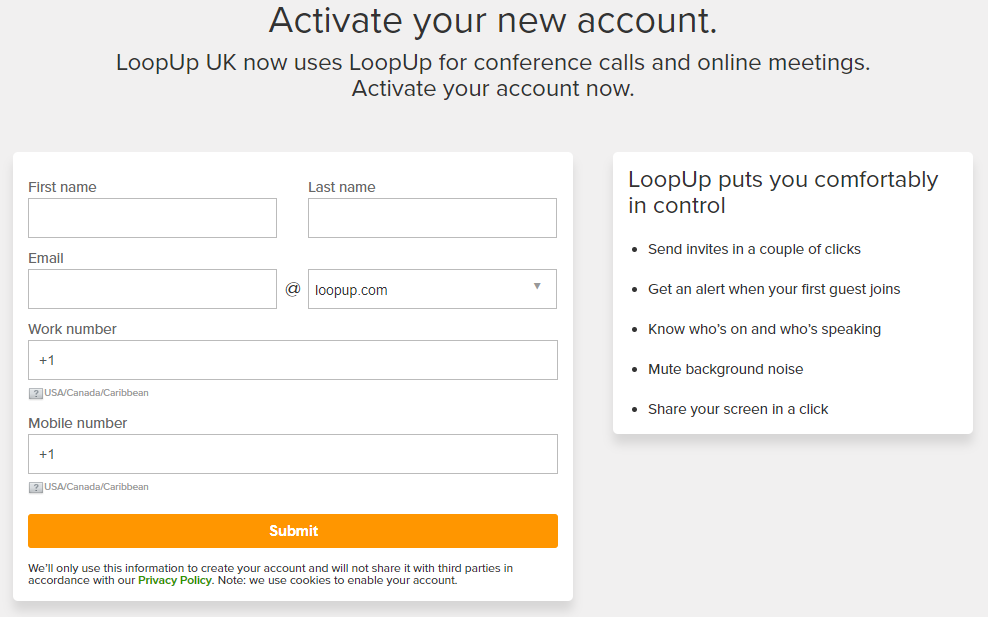Click into the Last name field

point(432,217)
